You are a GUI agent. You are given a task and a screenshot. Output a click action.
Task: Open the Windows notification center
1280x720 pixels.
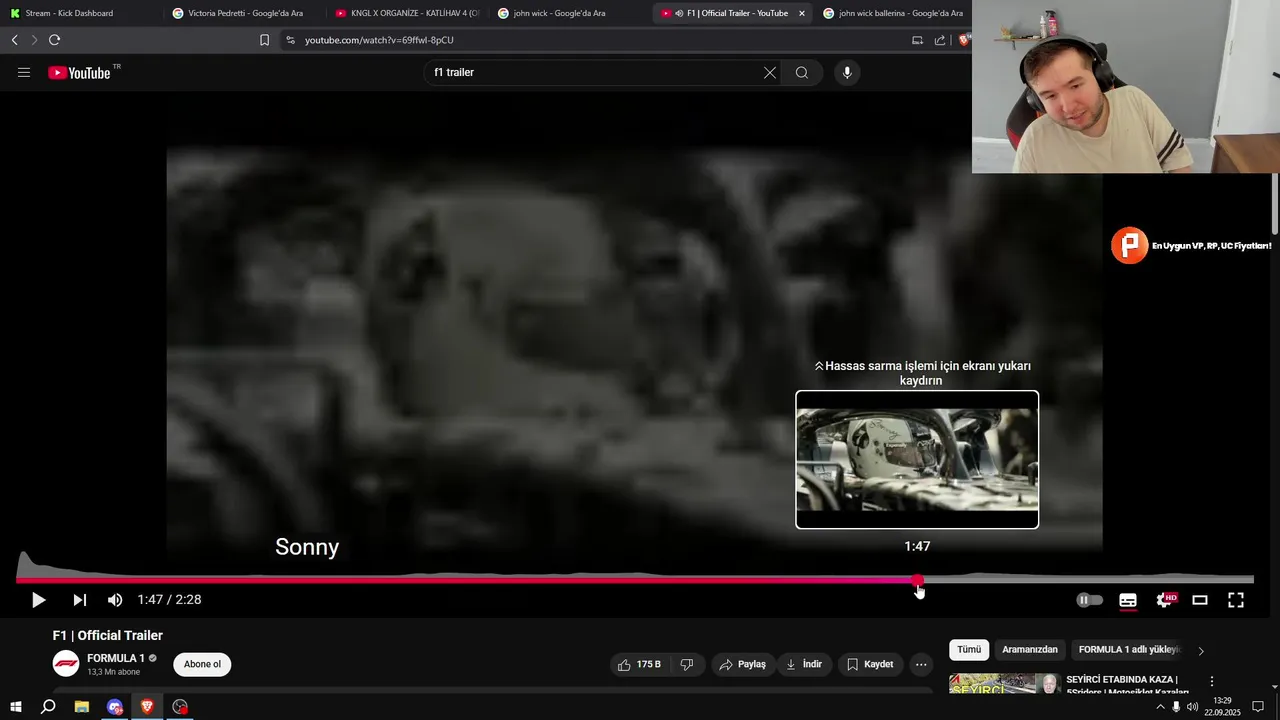click(1258, 707)
